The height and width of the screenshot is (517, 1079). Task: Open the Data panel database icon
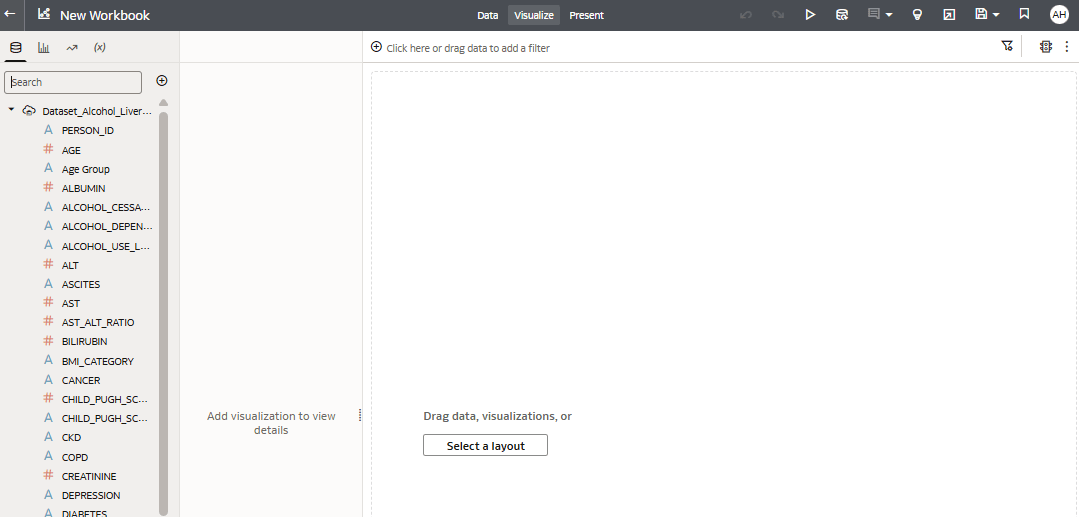(x=16, y=48)
